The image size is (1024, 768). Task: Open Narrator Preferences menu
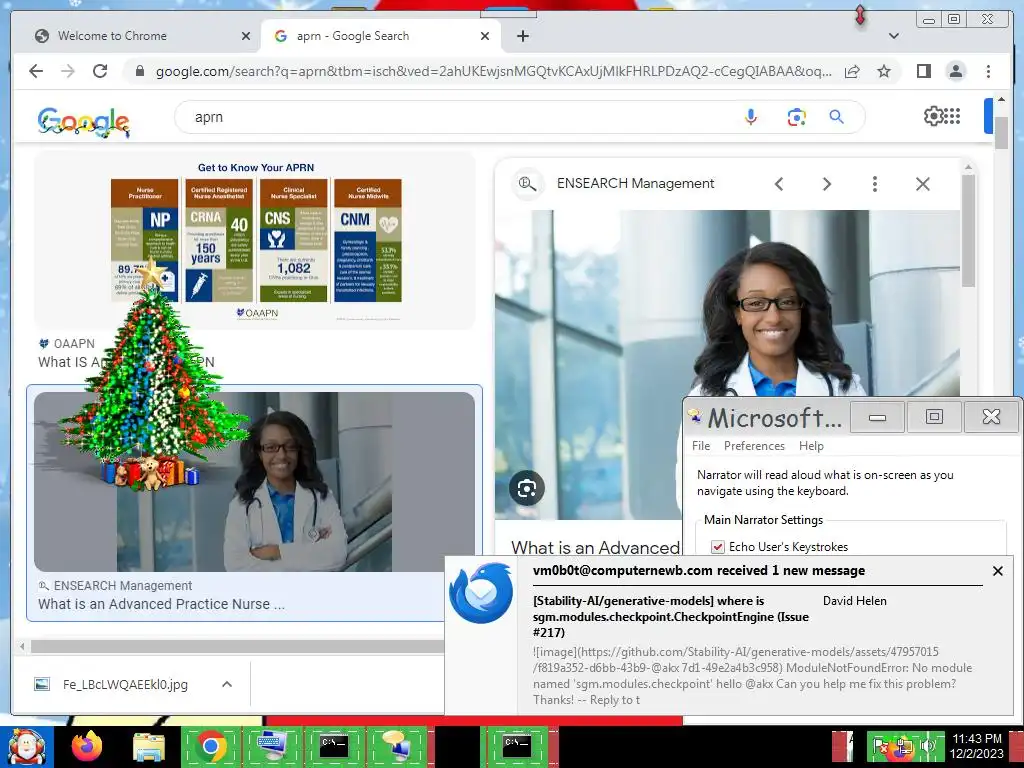pyautogui.click(x=754, y=446)
